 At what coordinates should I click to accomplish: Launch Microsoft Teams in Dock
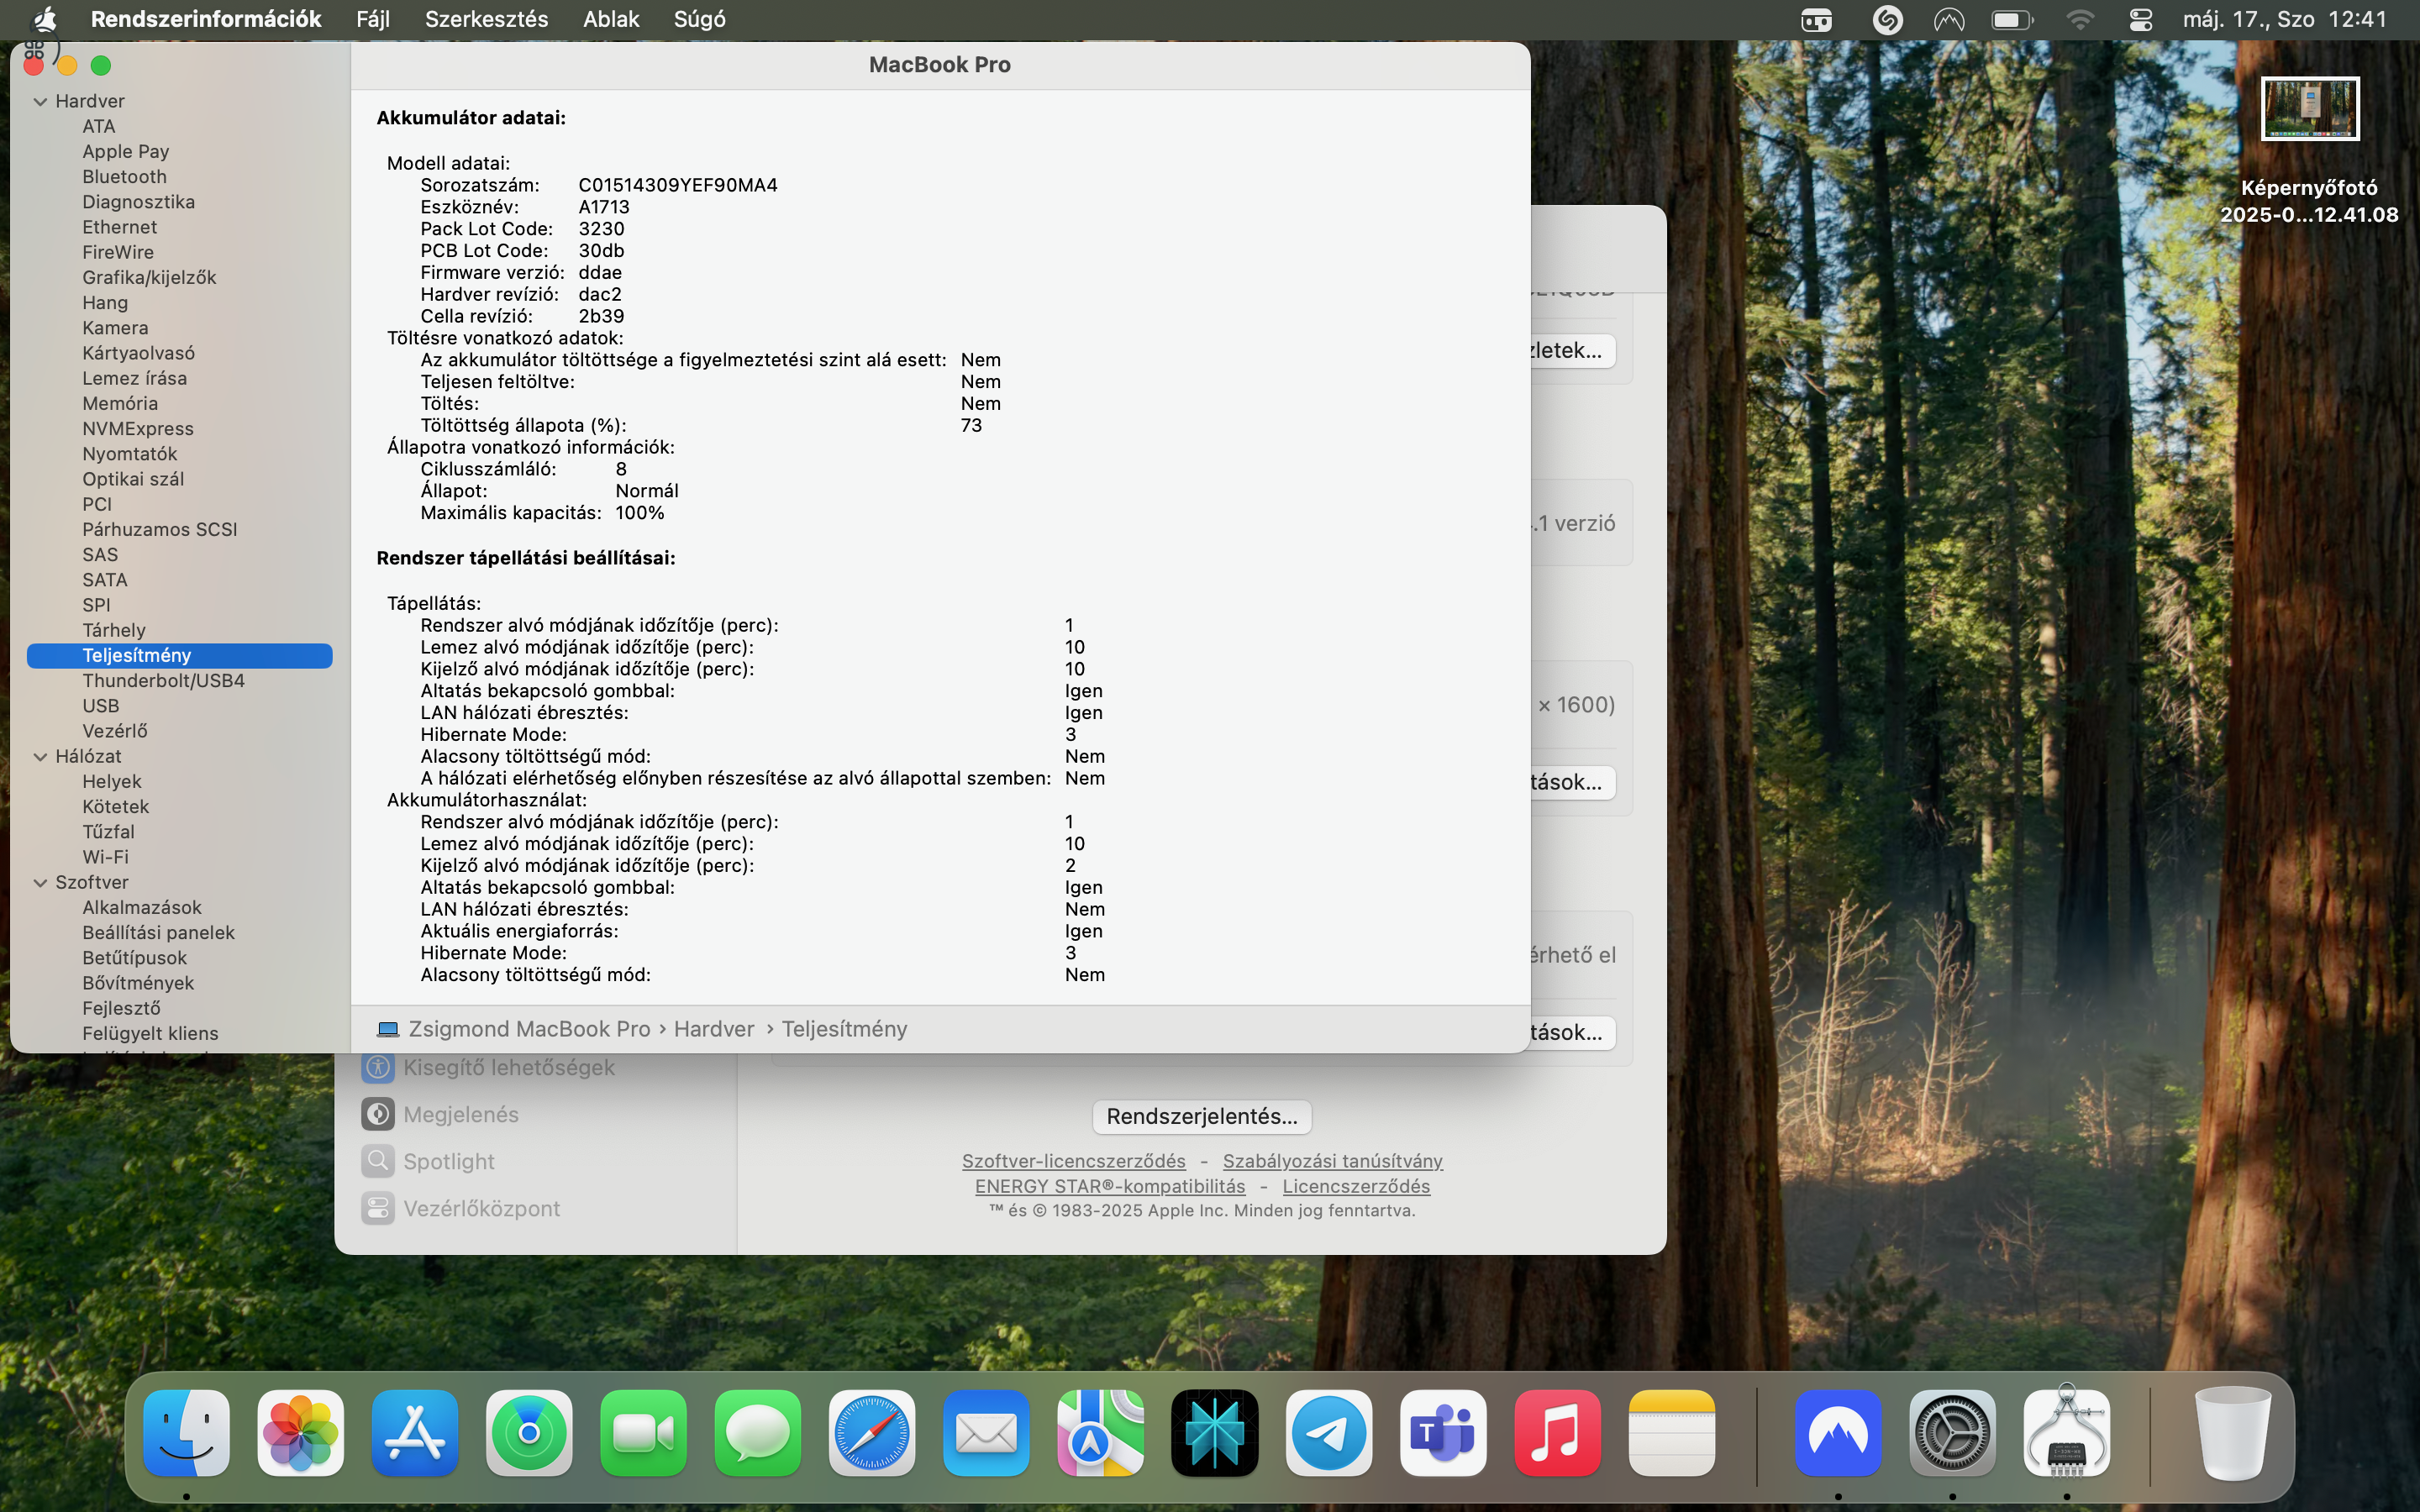click(x=1443, y=1433)
